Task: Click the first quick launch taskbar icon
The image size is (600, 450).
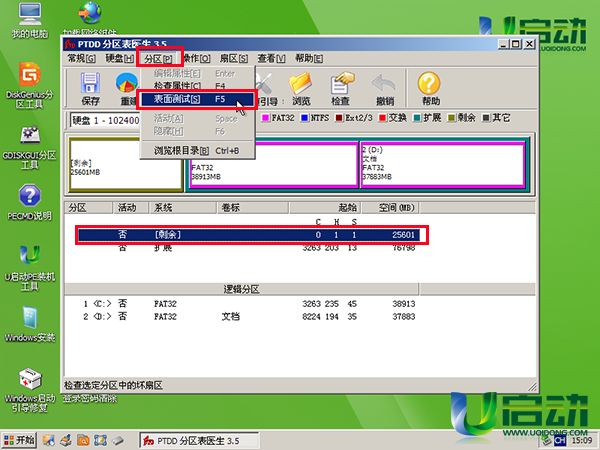Action: [x=49, y=440]
